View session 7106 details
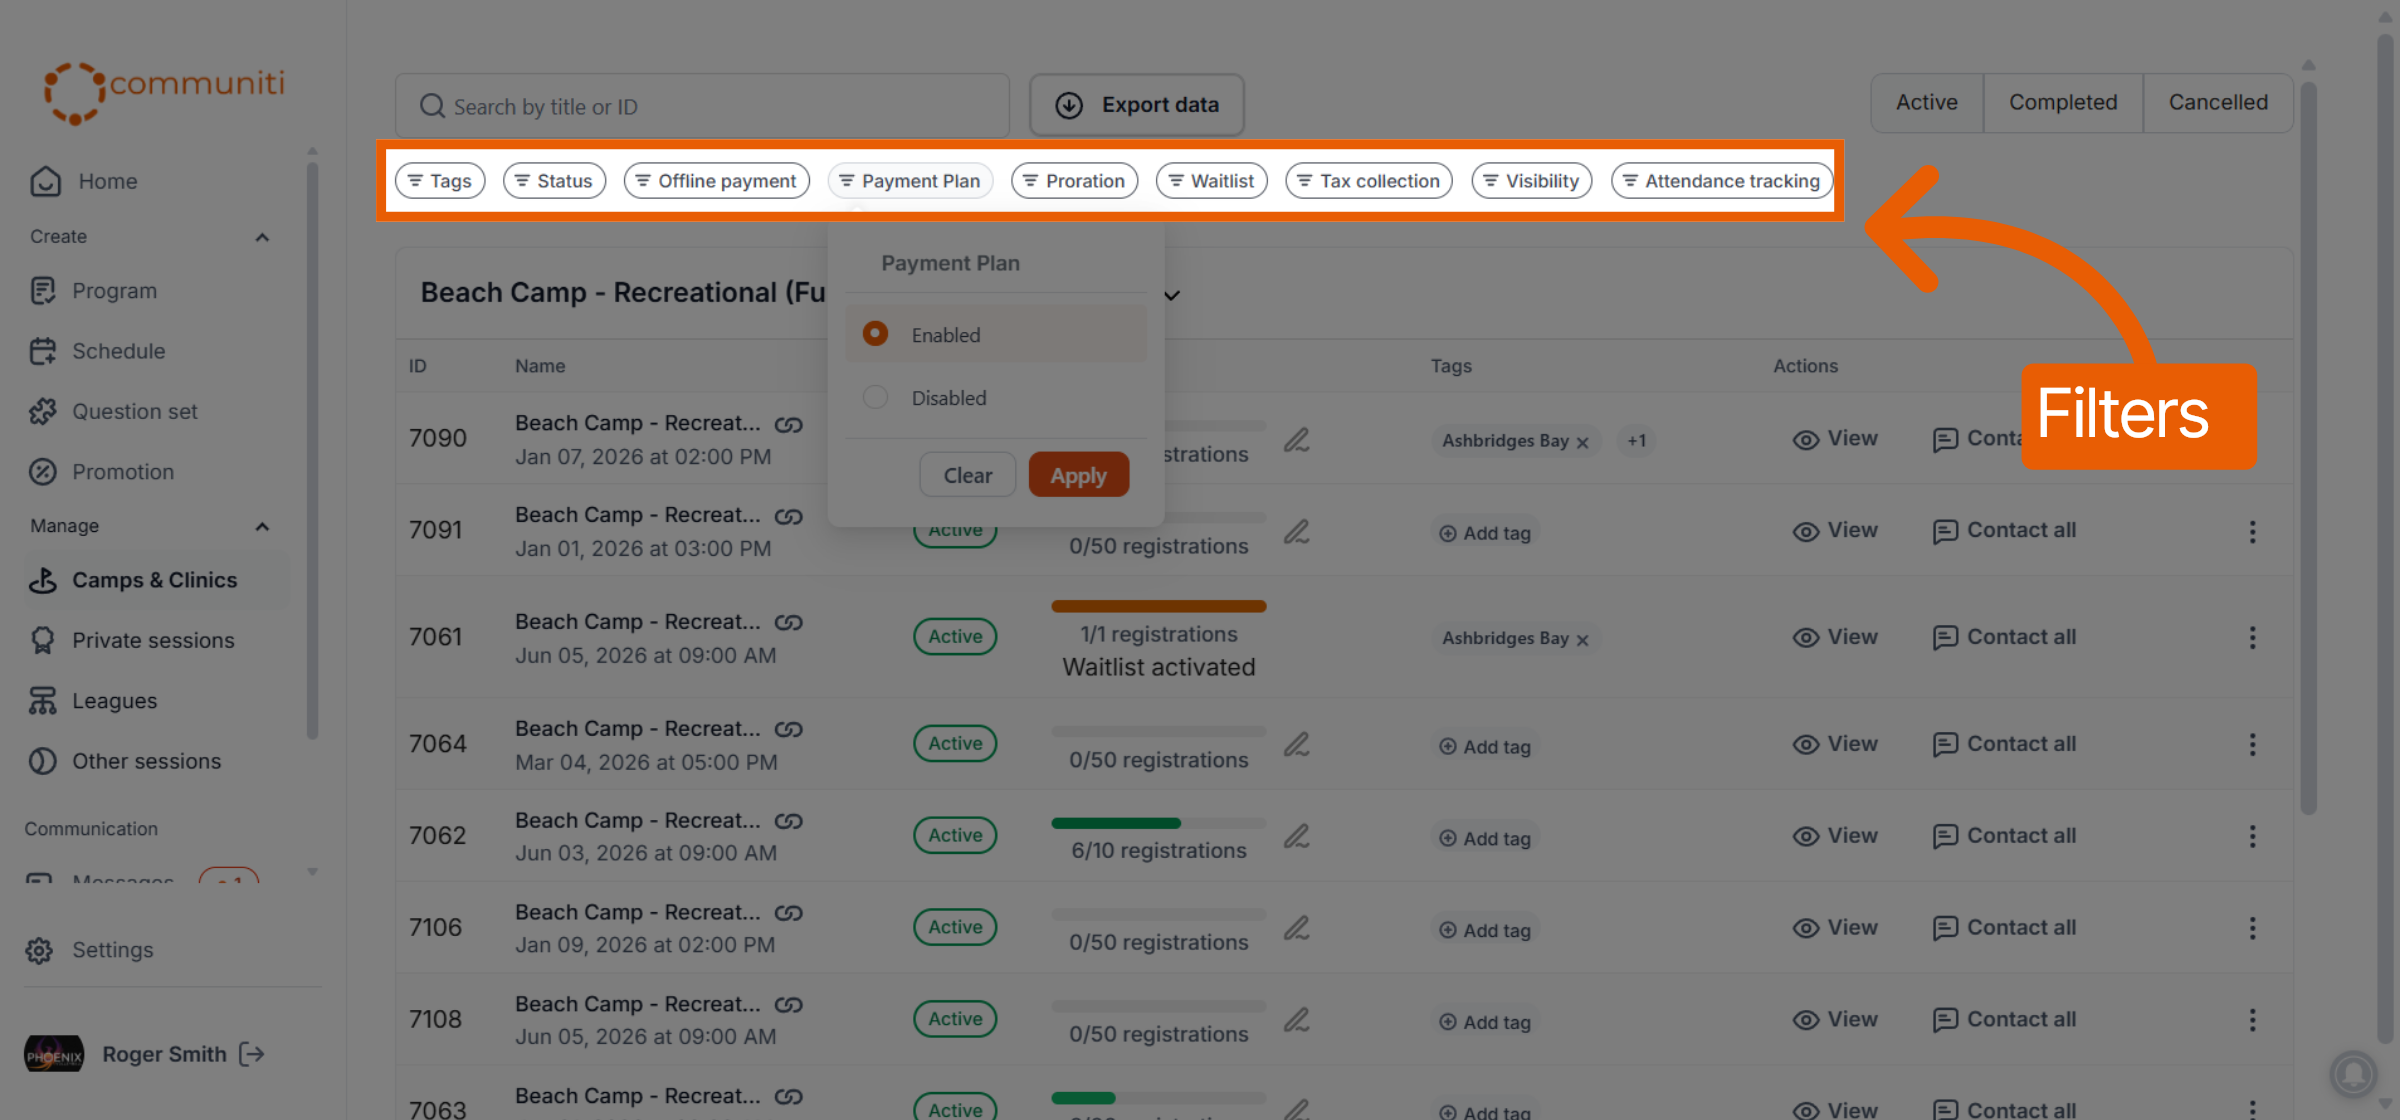 click(x=1835, y=927)
